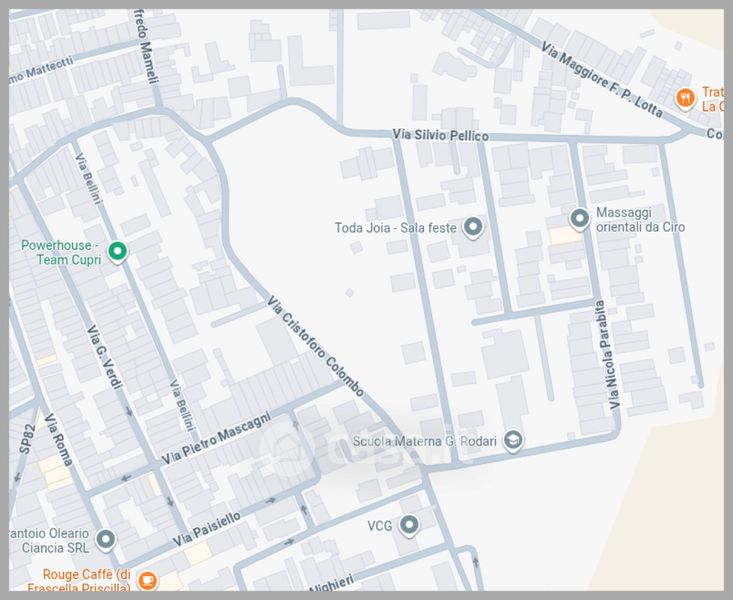The width and height of the screenshot is (733, 600).
Task: Click the Powerhouse - Team Cupri text label
Action: (60, 252)
